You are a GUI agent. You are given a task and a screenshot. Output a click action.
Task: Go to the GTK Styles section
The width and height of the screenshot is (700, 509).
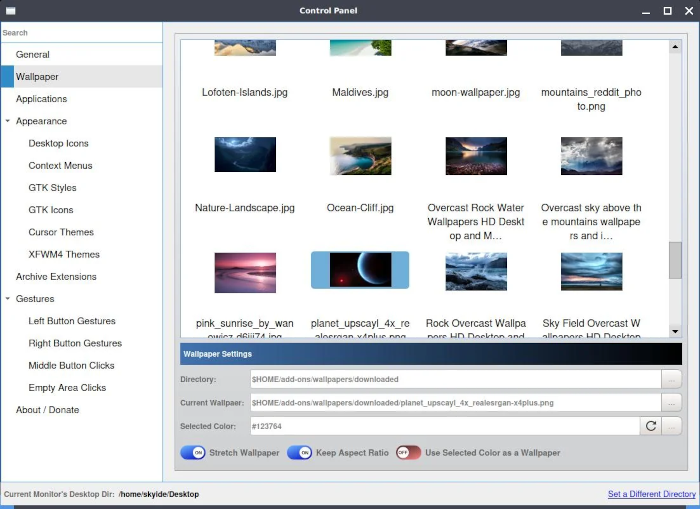[52, 188]
